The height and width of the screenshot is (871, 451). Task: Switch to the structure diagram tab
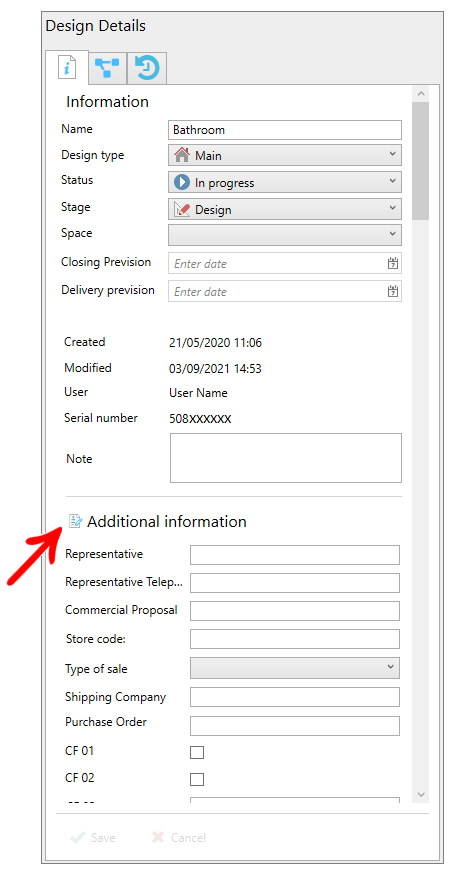(x=107, y=68)
